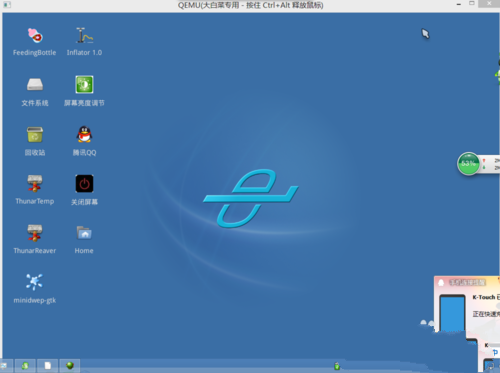Select the 屏幕亮度调节 brightness icon
Image resolution: width=500 pixels, height=373 pixels.
pyautogui.click(x=84, y=84)
